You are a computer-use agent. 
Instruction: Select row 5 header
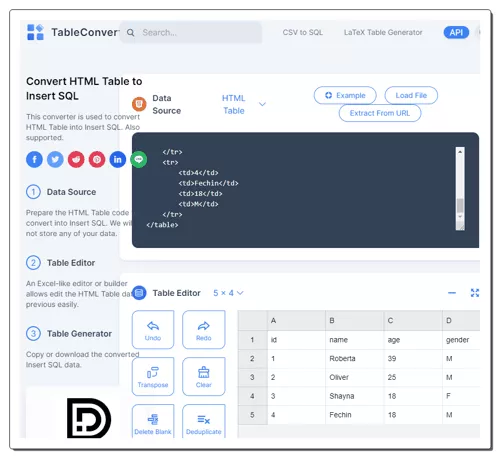pos(252,415)
